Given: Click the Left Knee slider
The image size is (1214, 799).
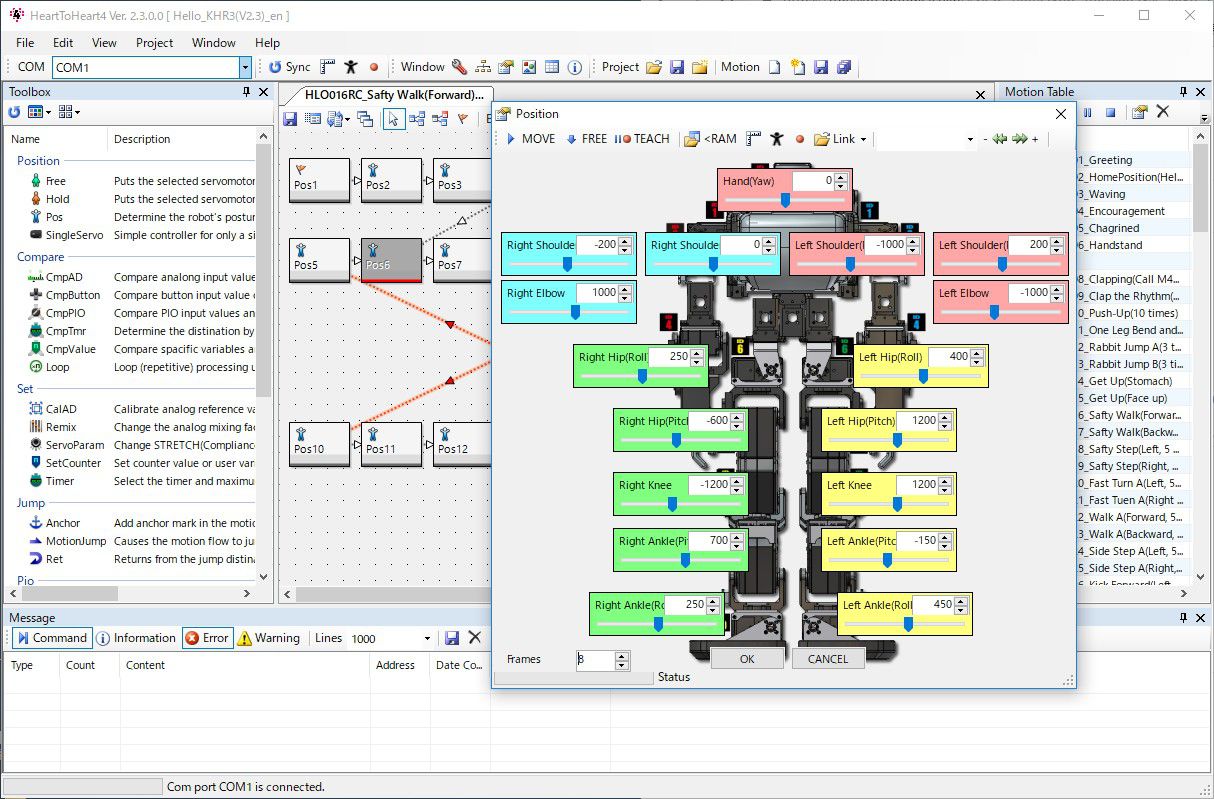Looking at the screenshot, I should pyautogui.click(x=897, y=504).
